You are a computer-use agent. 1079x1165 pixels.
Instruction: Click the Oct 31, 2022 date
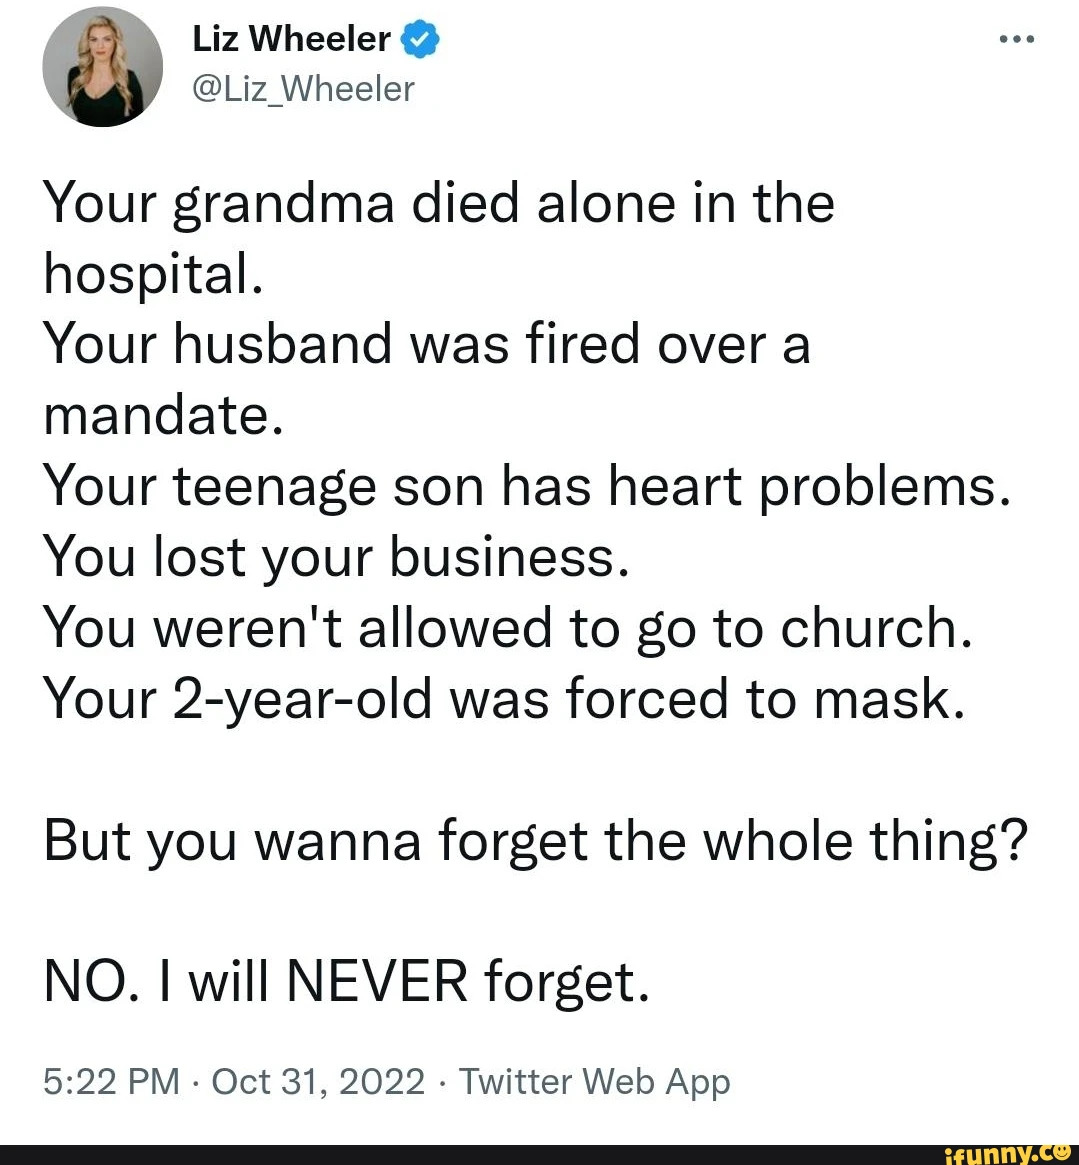click(x=318, y=1081)
